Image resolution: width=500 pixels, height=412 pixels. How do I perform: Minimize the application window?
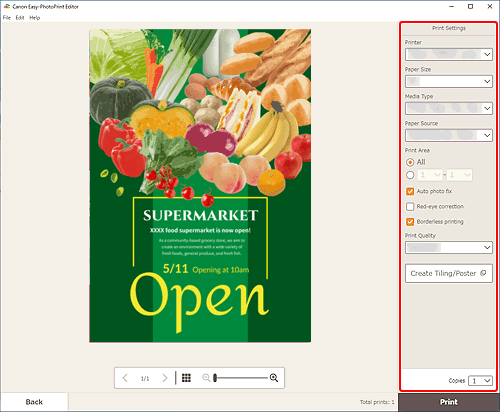click(x=452, y=6)
